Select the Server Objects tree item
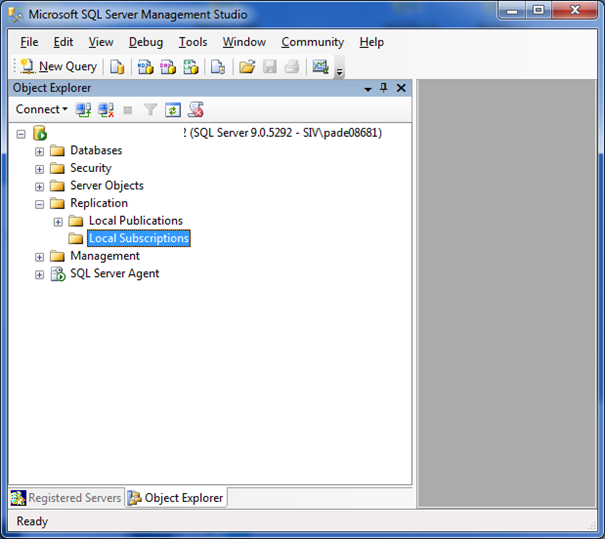605x539 pixels. 106,186
